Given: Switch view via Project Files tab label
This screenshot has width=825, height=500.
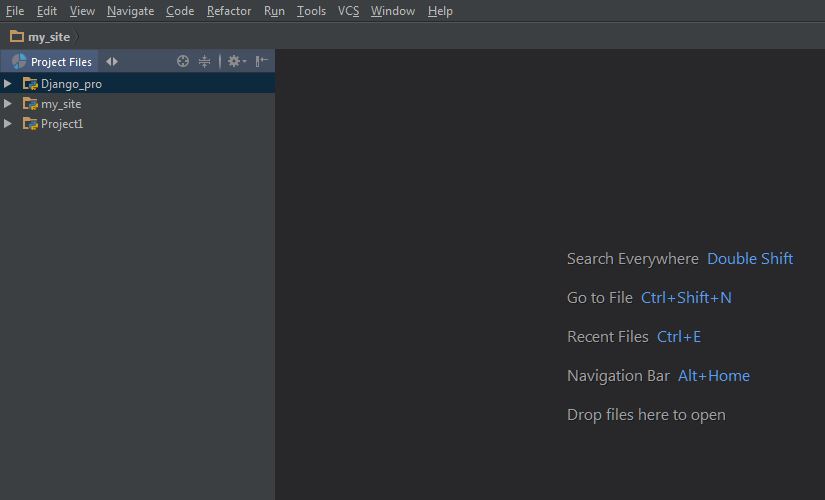Looking at the screenshot, I should pyautogui.click(x=61, y=62).
